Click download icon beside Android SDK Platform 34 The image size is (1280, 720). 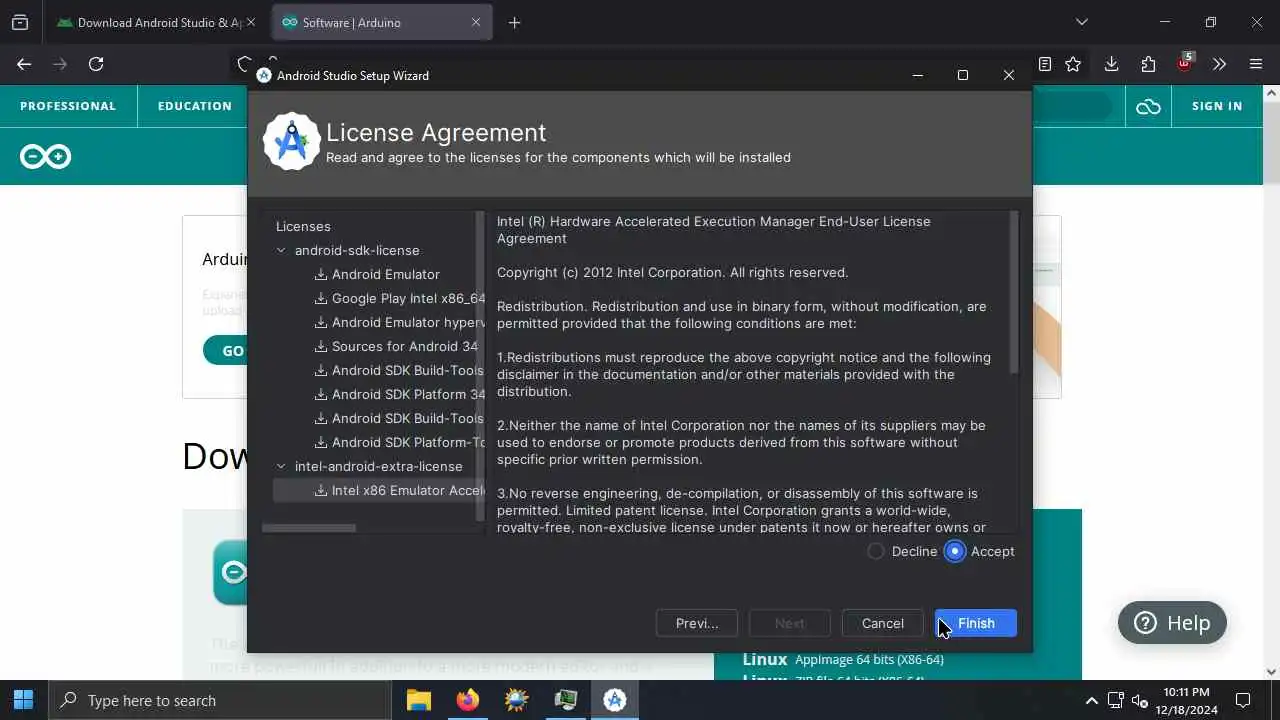(x=321, y=394)
